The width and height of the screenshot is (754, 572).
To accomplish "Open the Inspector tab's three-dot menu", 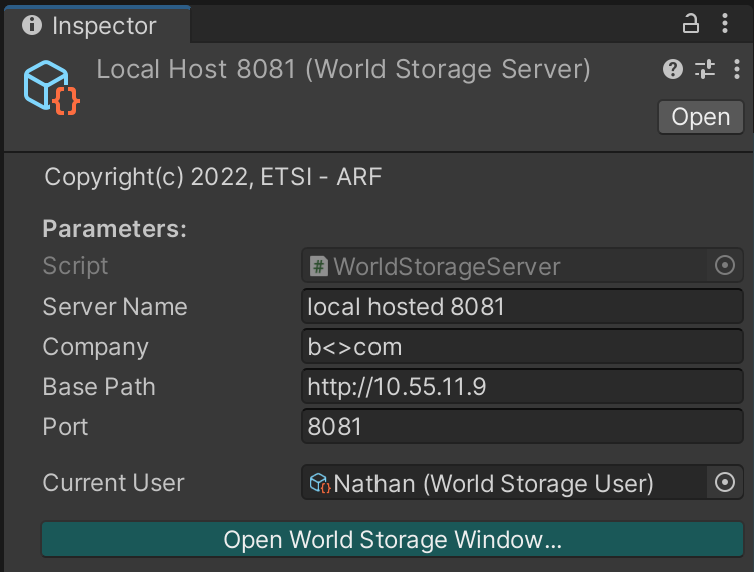I will [726, 24].
